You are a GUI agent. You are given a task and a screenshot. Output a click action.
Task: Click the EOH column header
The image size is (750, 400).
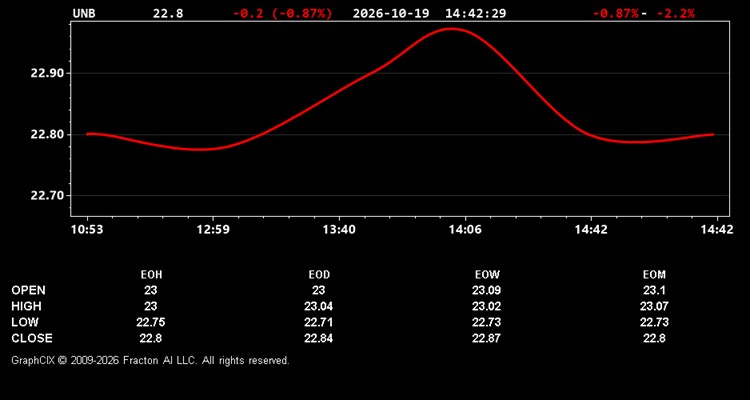(x=151, y=275)
